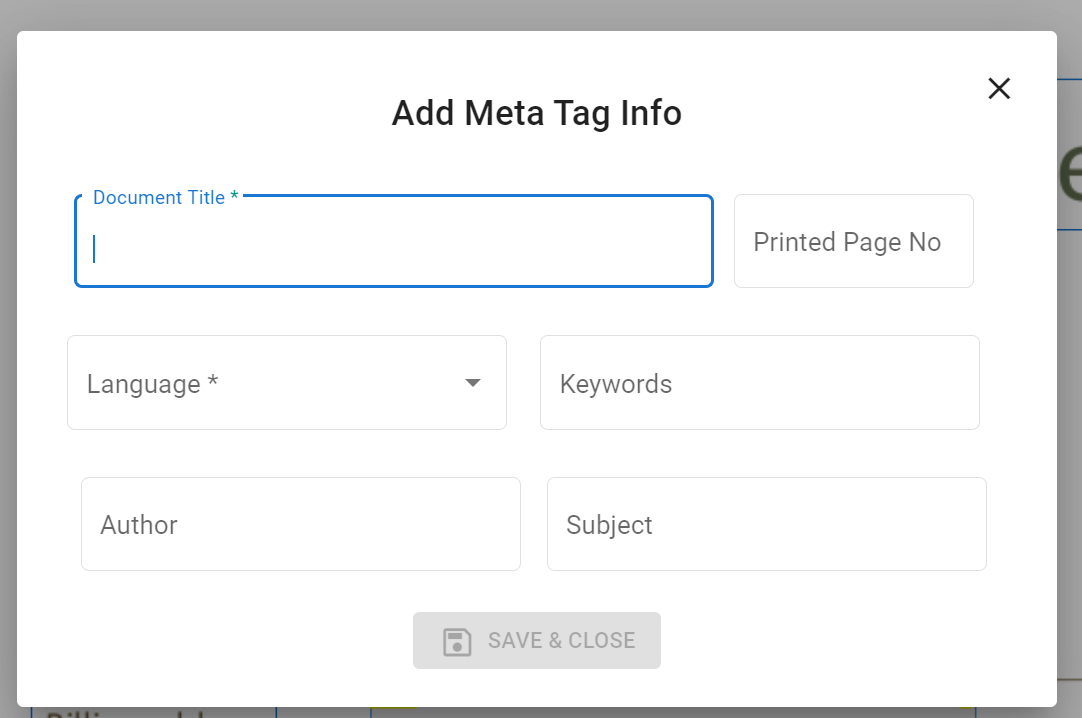Click the "Add Meta Tag Info" heading
The image size is (1082, 718).
[536, 113]
